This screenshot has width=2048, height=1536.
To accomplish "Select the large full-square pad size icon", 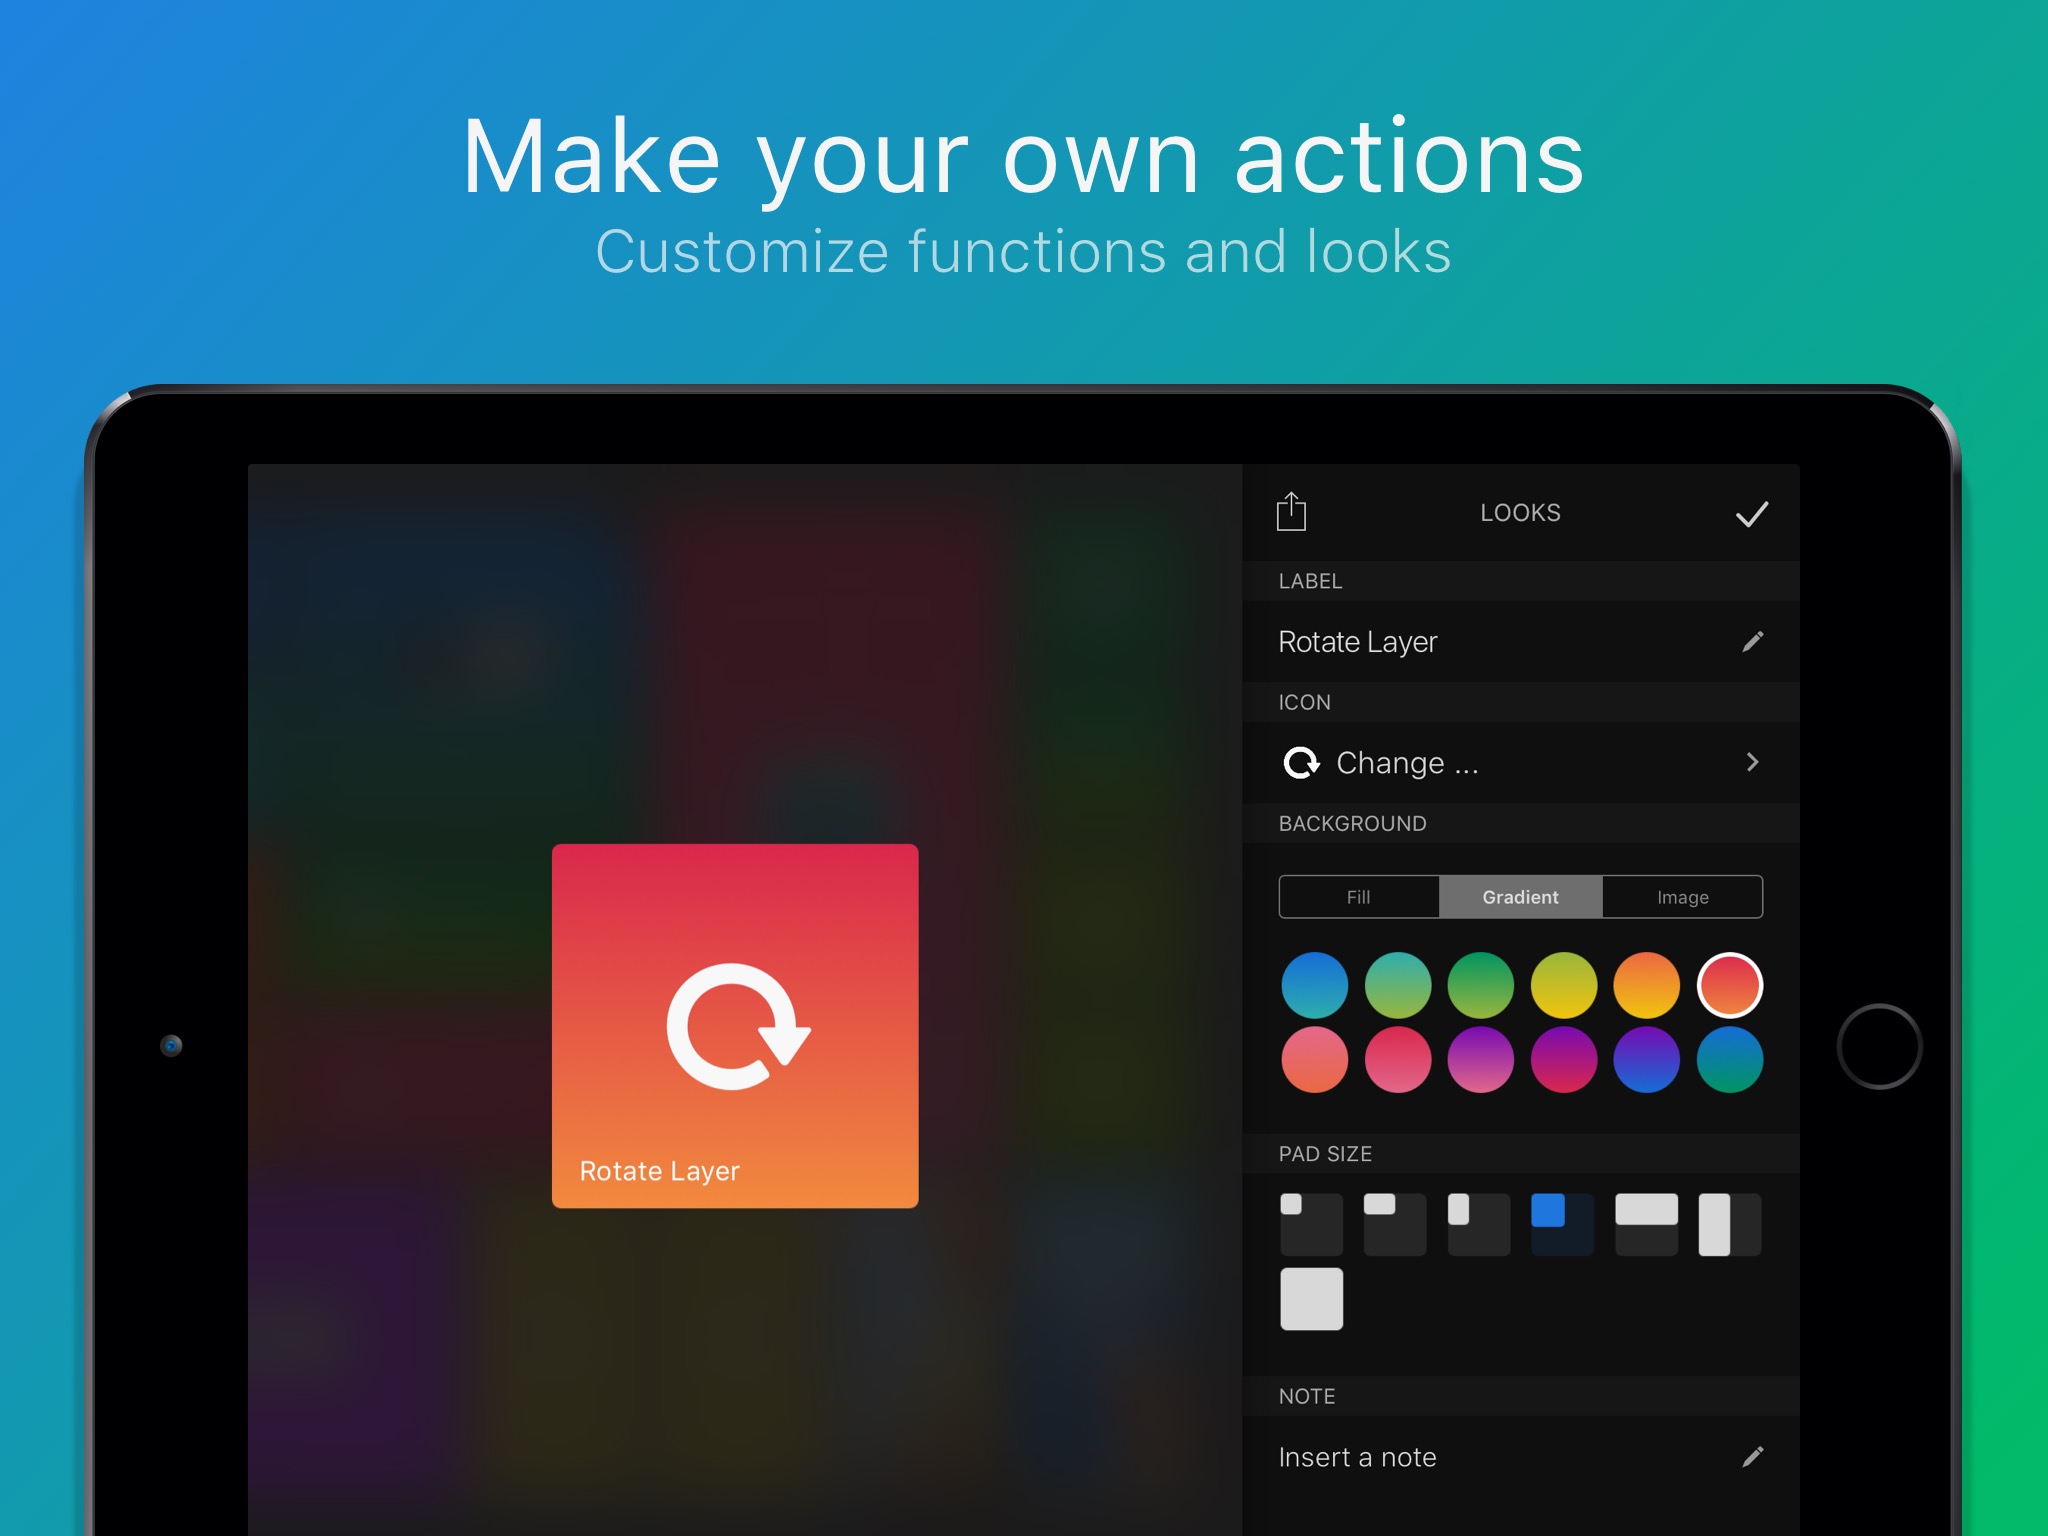I will pos(1311,1299).
